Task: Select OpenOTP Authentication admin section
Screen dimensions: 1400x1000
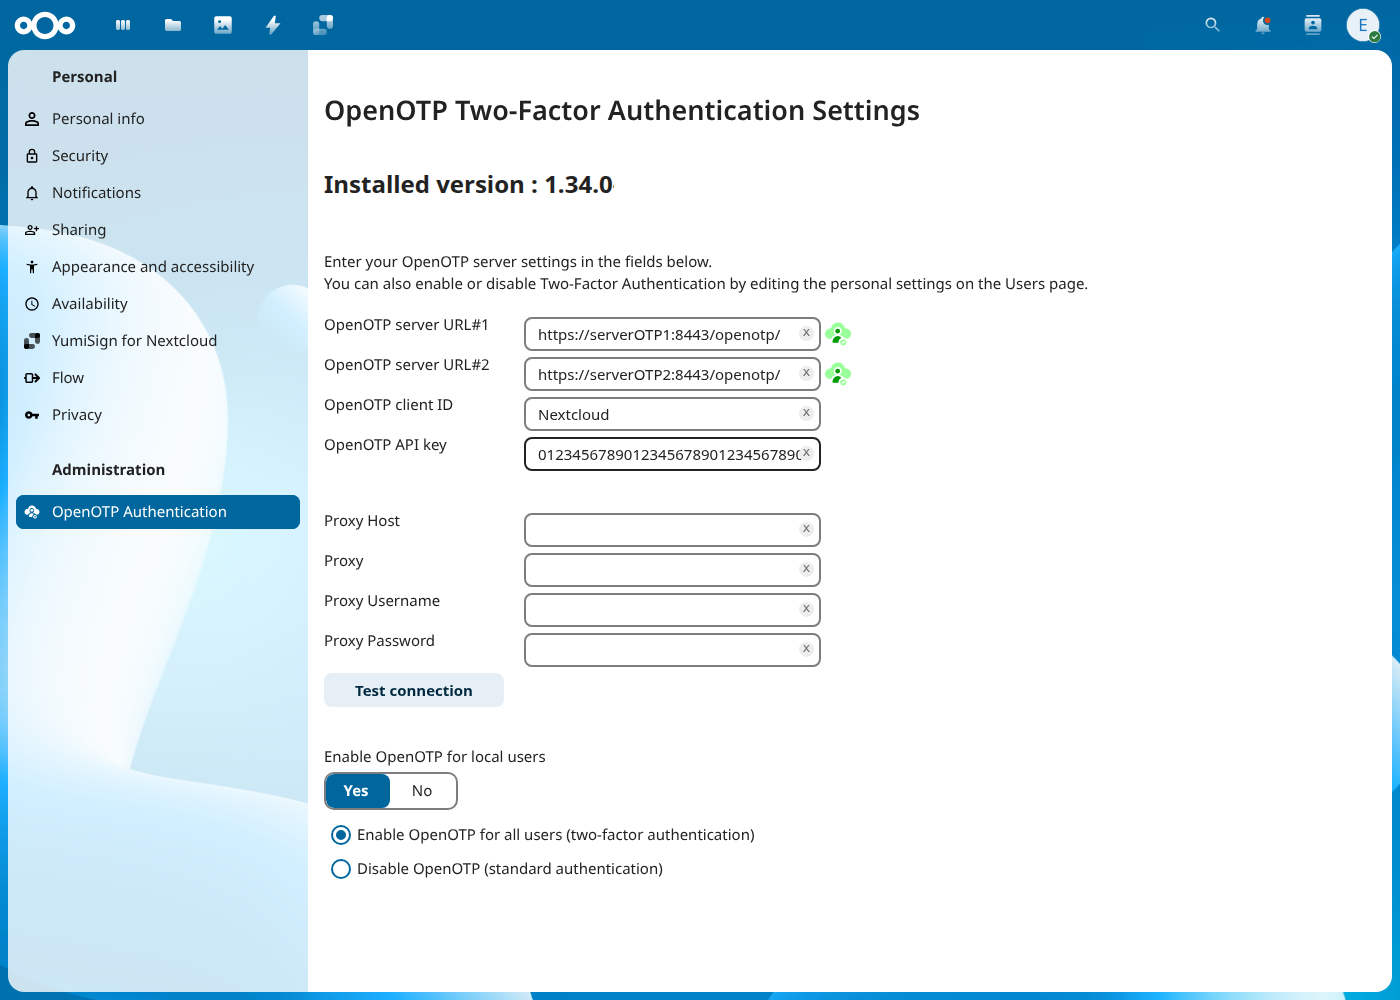Action: click(158, 512)
